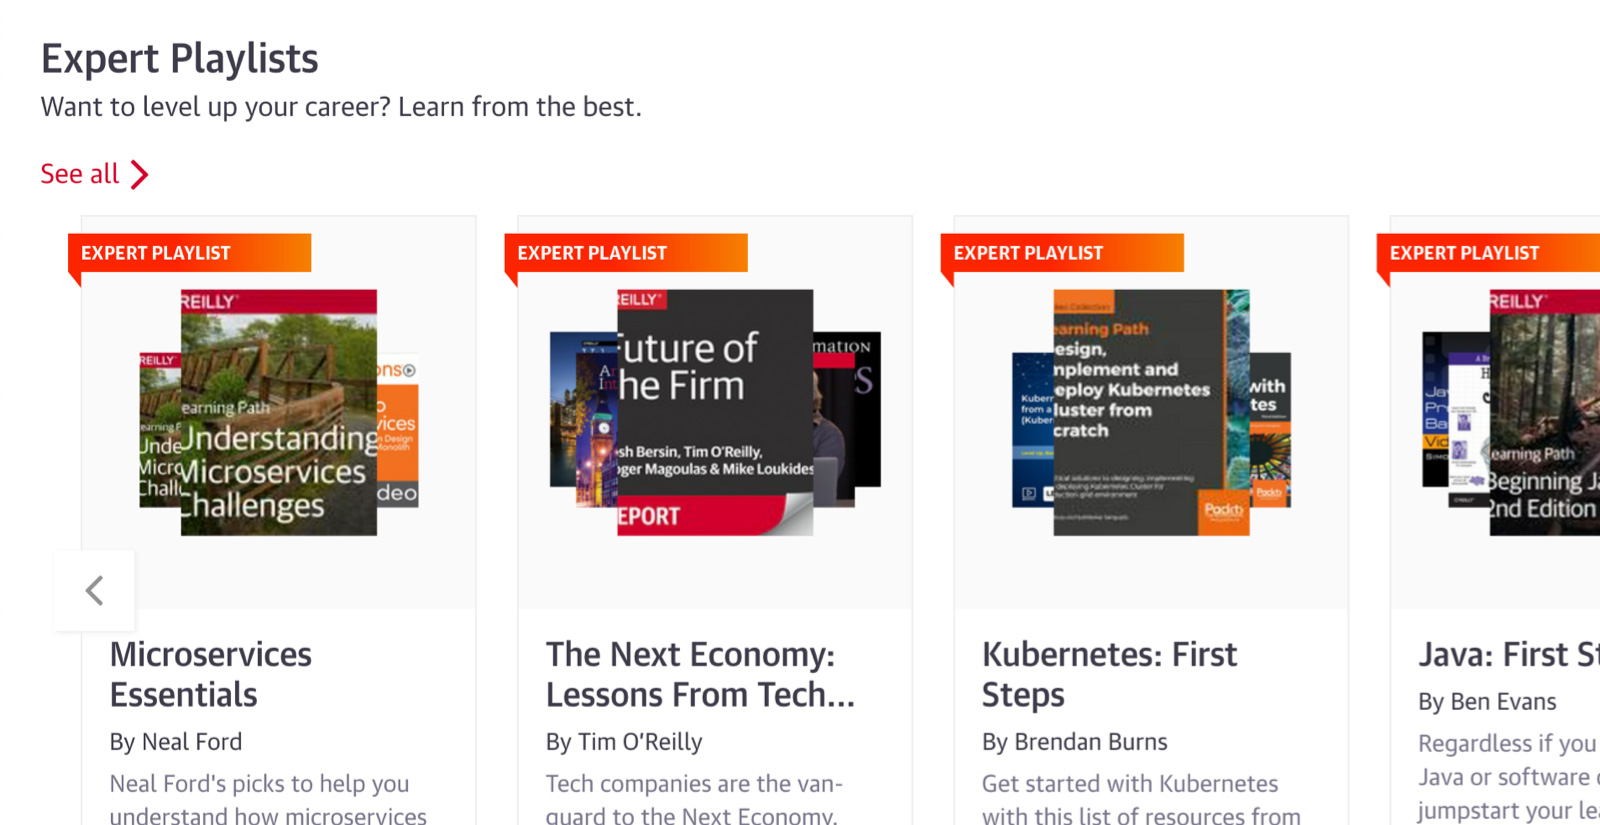Screen dimensions: 1600x825
Task: Click author name Brendan Burns
Action: (x=1091, y=742)
